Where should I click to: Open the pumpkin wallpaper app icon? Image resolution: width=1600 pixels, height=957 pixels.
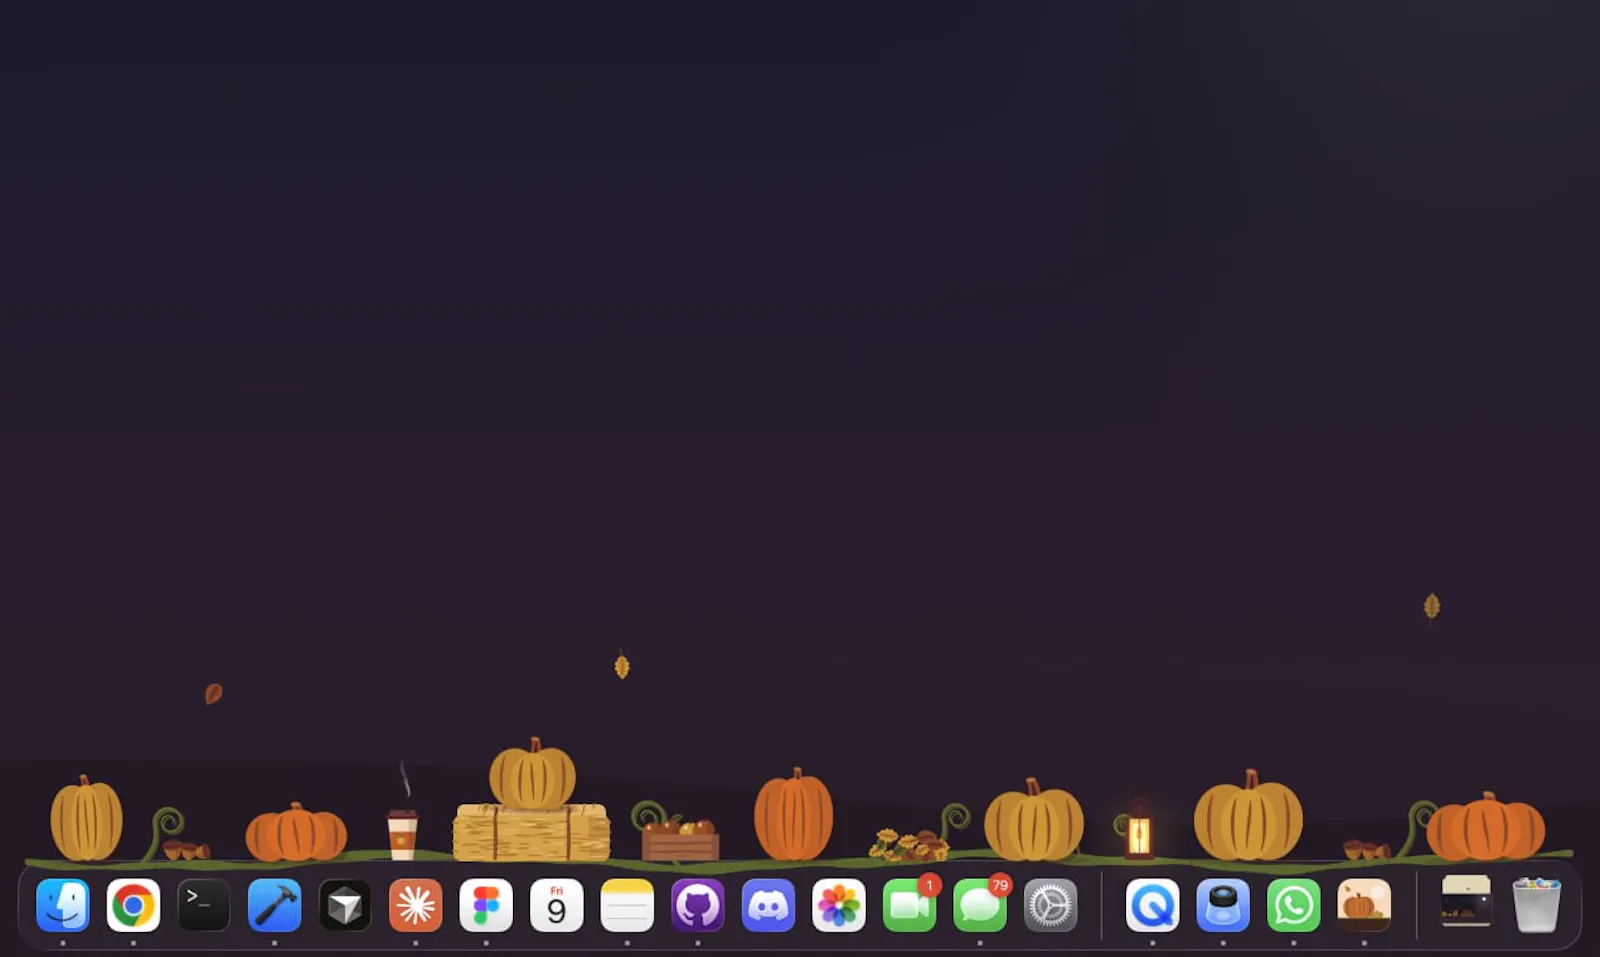pos(1364,905)
